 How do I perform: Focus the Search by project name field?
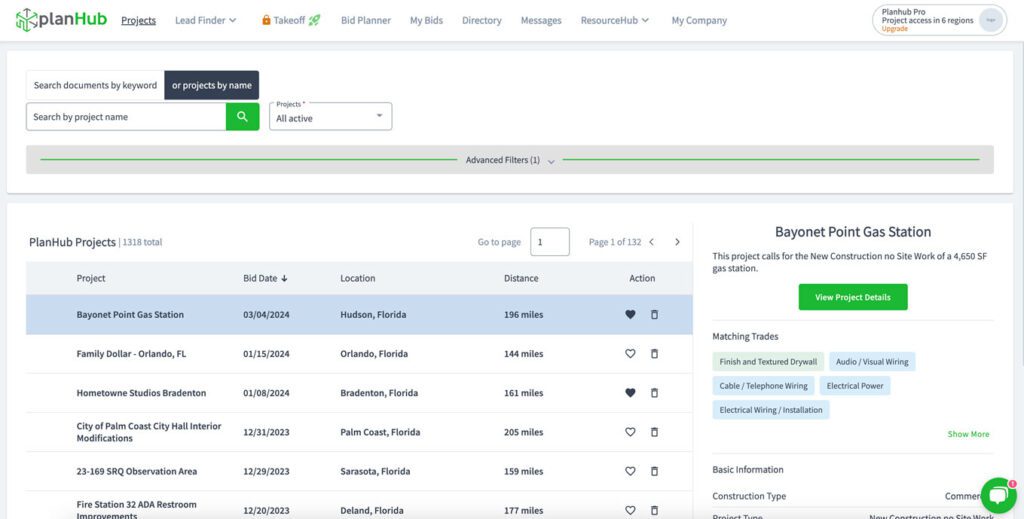126,117
